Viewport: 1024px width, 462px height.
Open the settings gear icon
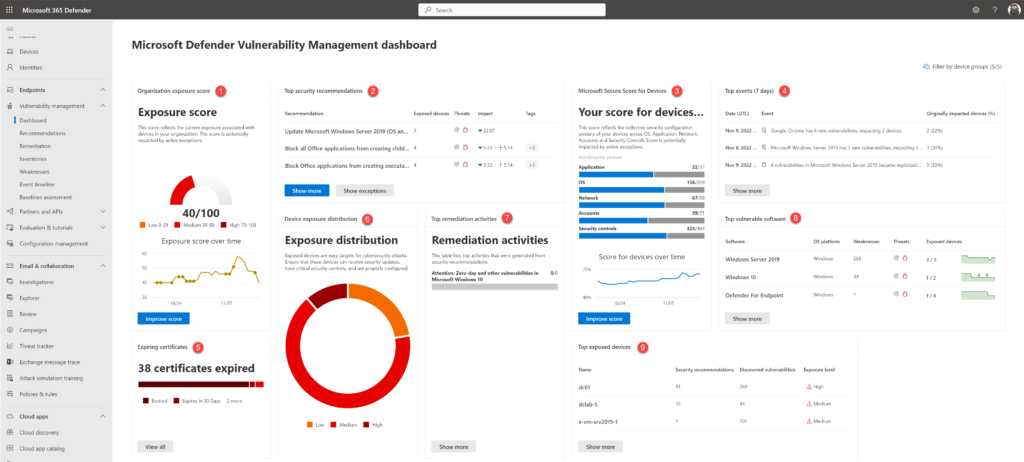976,10
